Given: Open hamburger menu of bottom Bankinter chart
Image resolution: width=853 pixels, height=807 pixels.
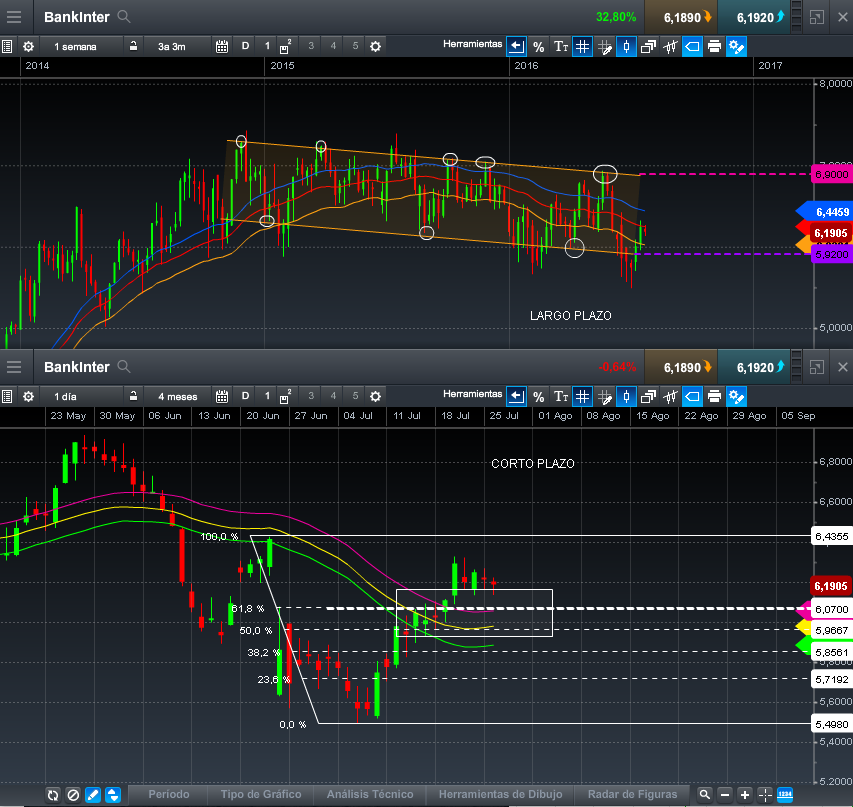Looking at the screenshot, I should [x=14, y=367].
